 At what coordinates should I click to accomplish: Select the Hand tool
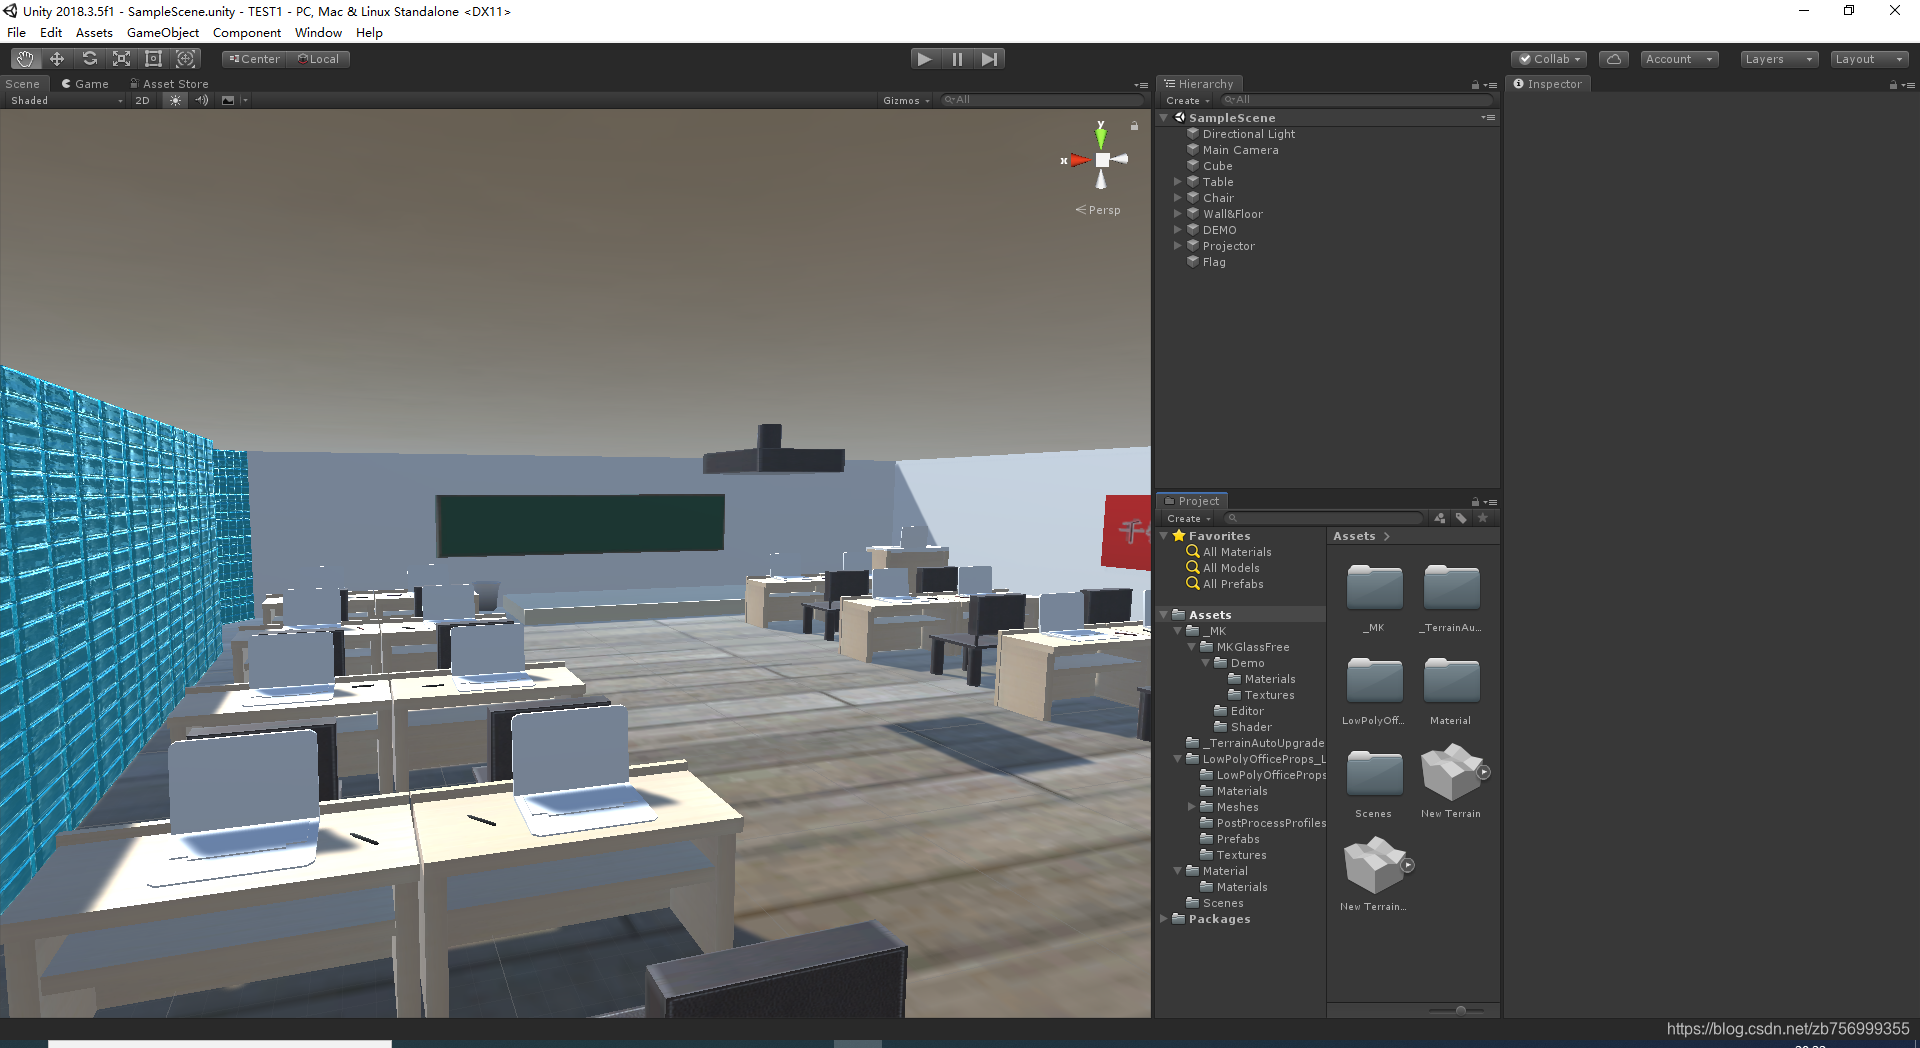tap(25, 59)
